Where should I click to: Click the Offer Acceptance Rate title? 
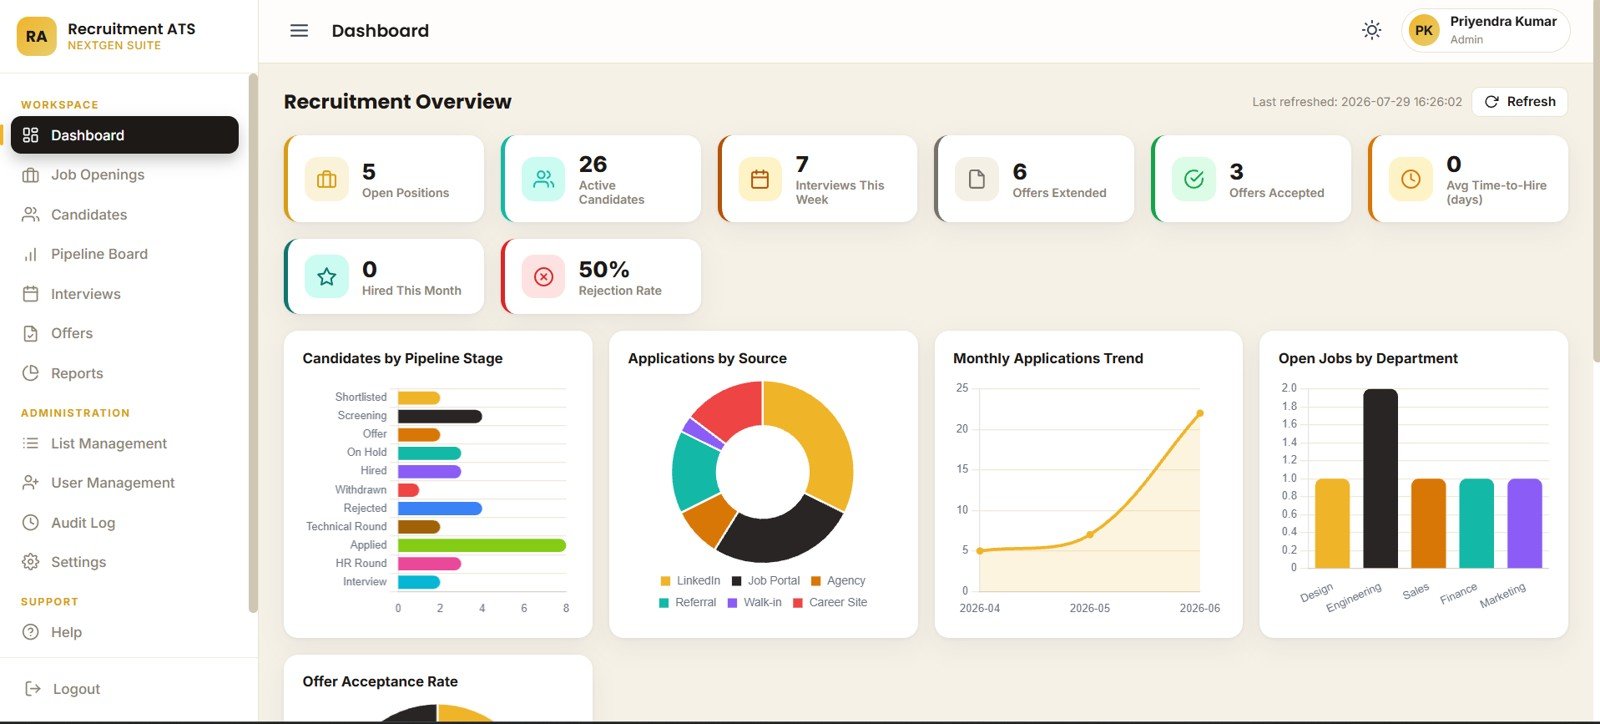point(380,682)
